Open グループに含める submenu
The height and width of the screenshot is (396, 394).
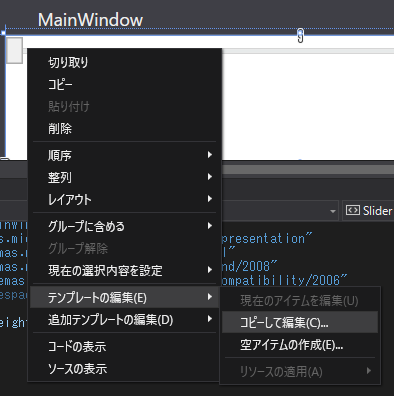[125, 226]
